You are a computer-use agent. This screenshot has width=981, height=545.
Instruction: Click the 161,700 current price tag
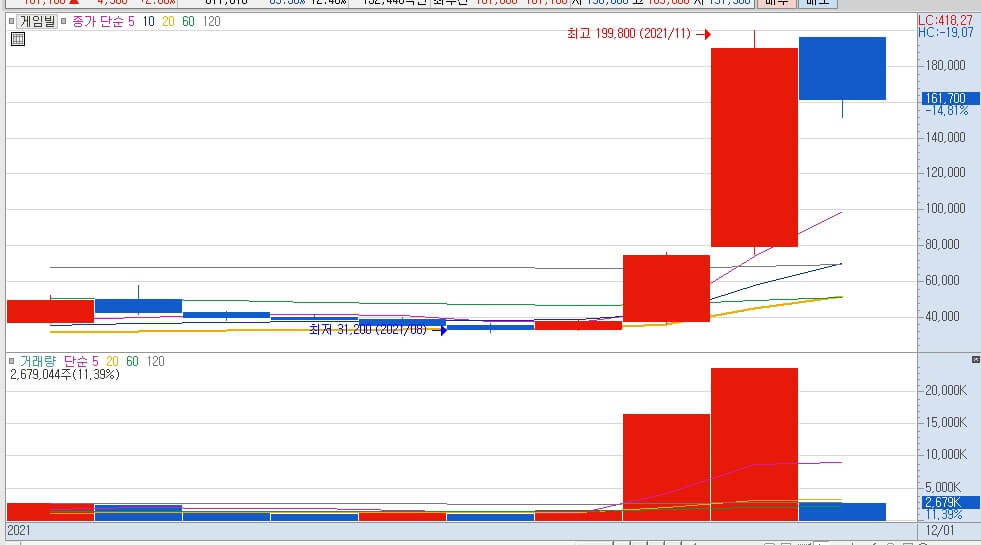(950, 98)
